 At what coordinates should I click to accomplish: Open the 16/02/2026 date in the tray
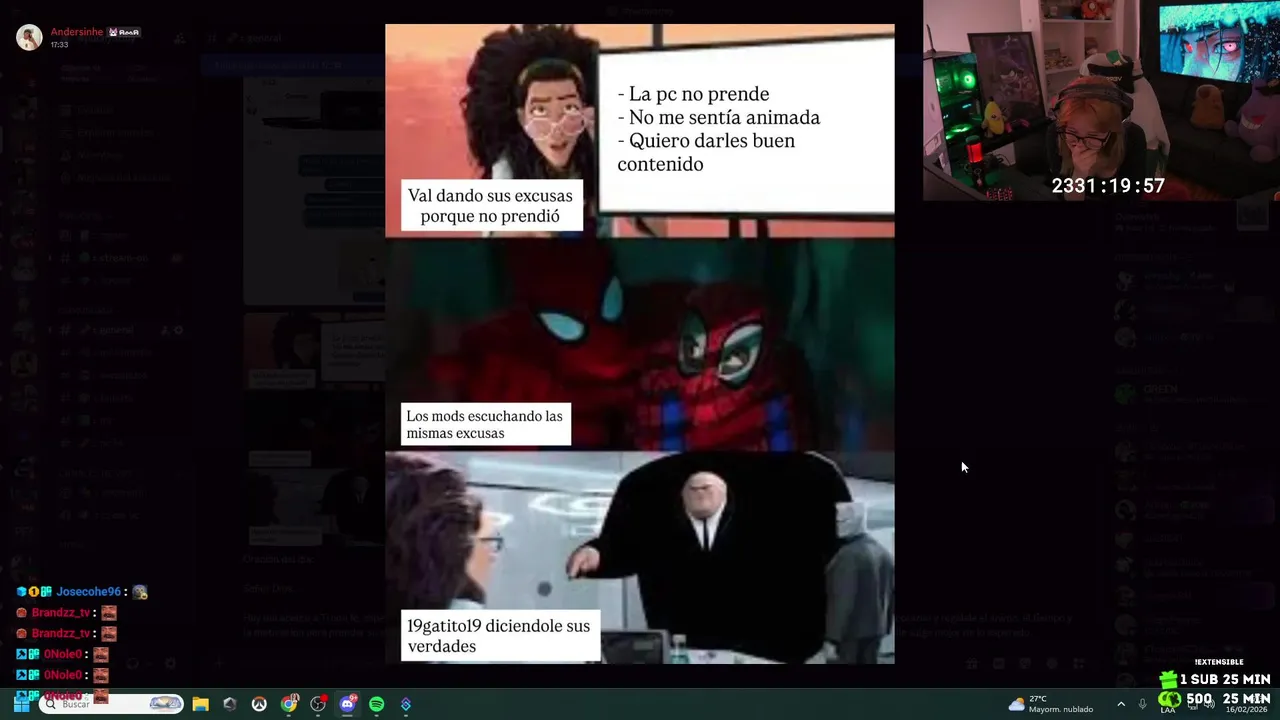(1247, 709)
